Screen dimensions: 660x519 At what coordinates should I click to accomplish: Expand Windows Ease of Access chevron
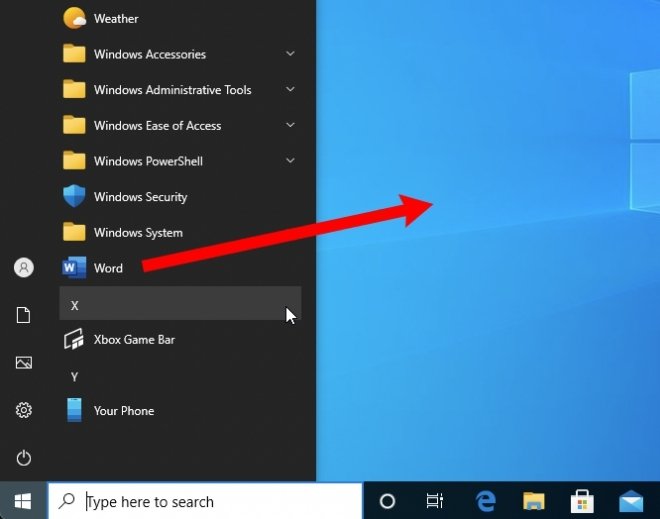290,125
